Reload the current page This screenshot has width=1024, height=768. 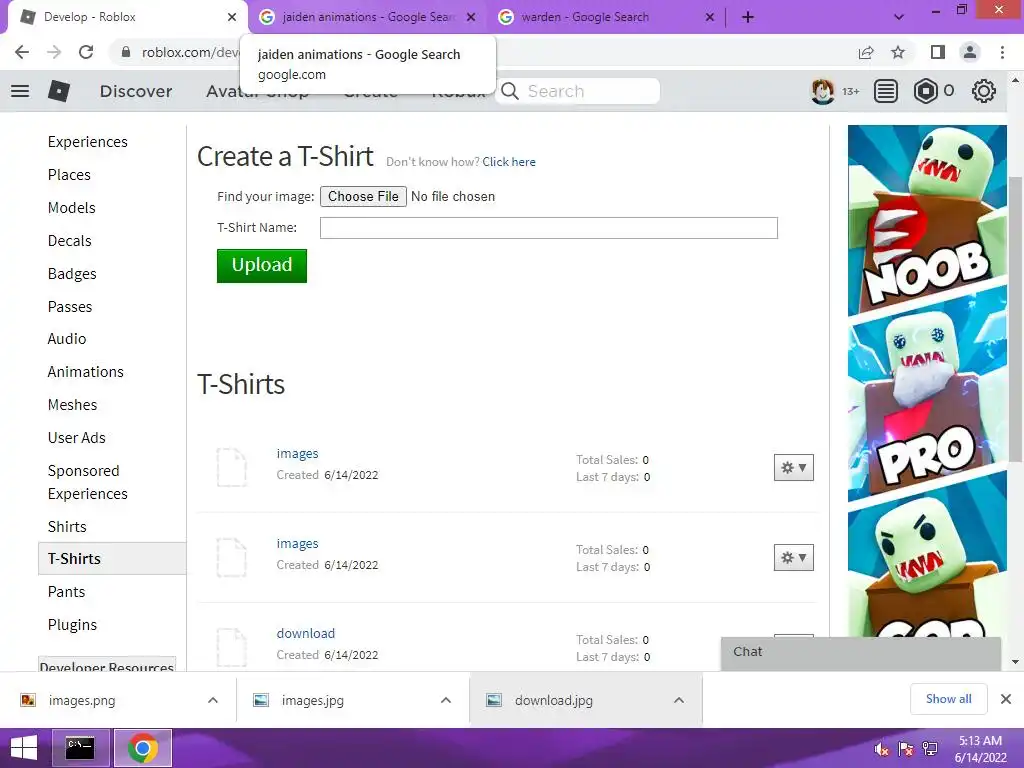(x=86, y=52)
